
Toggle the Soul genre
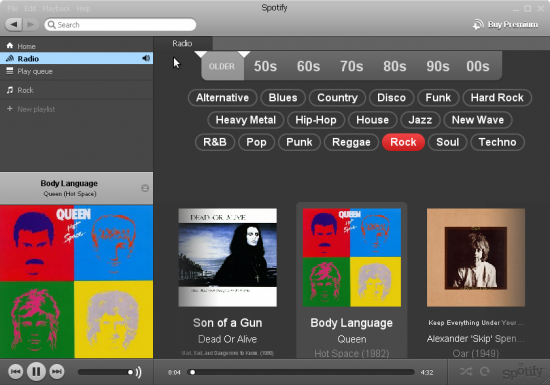(x=448, y=142)
